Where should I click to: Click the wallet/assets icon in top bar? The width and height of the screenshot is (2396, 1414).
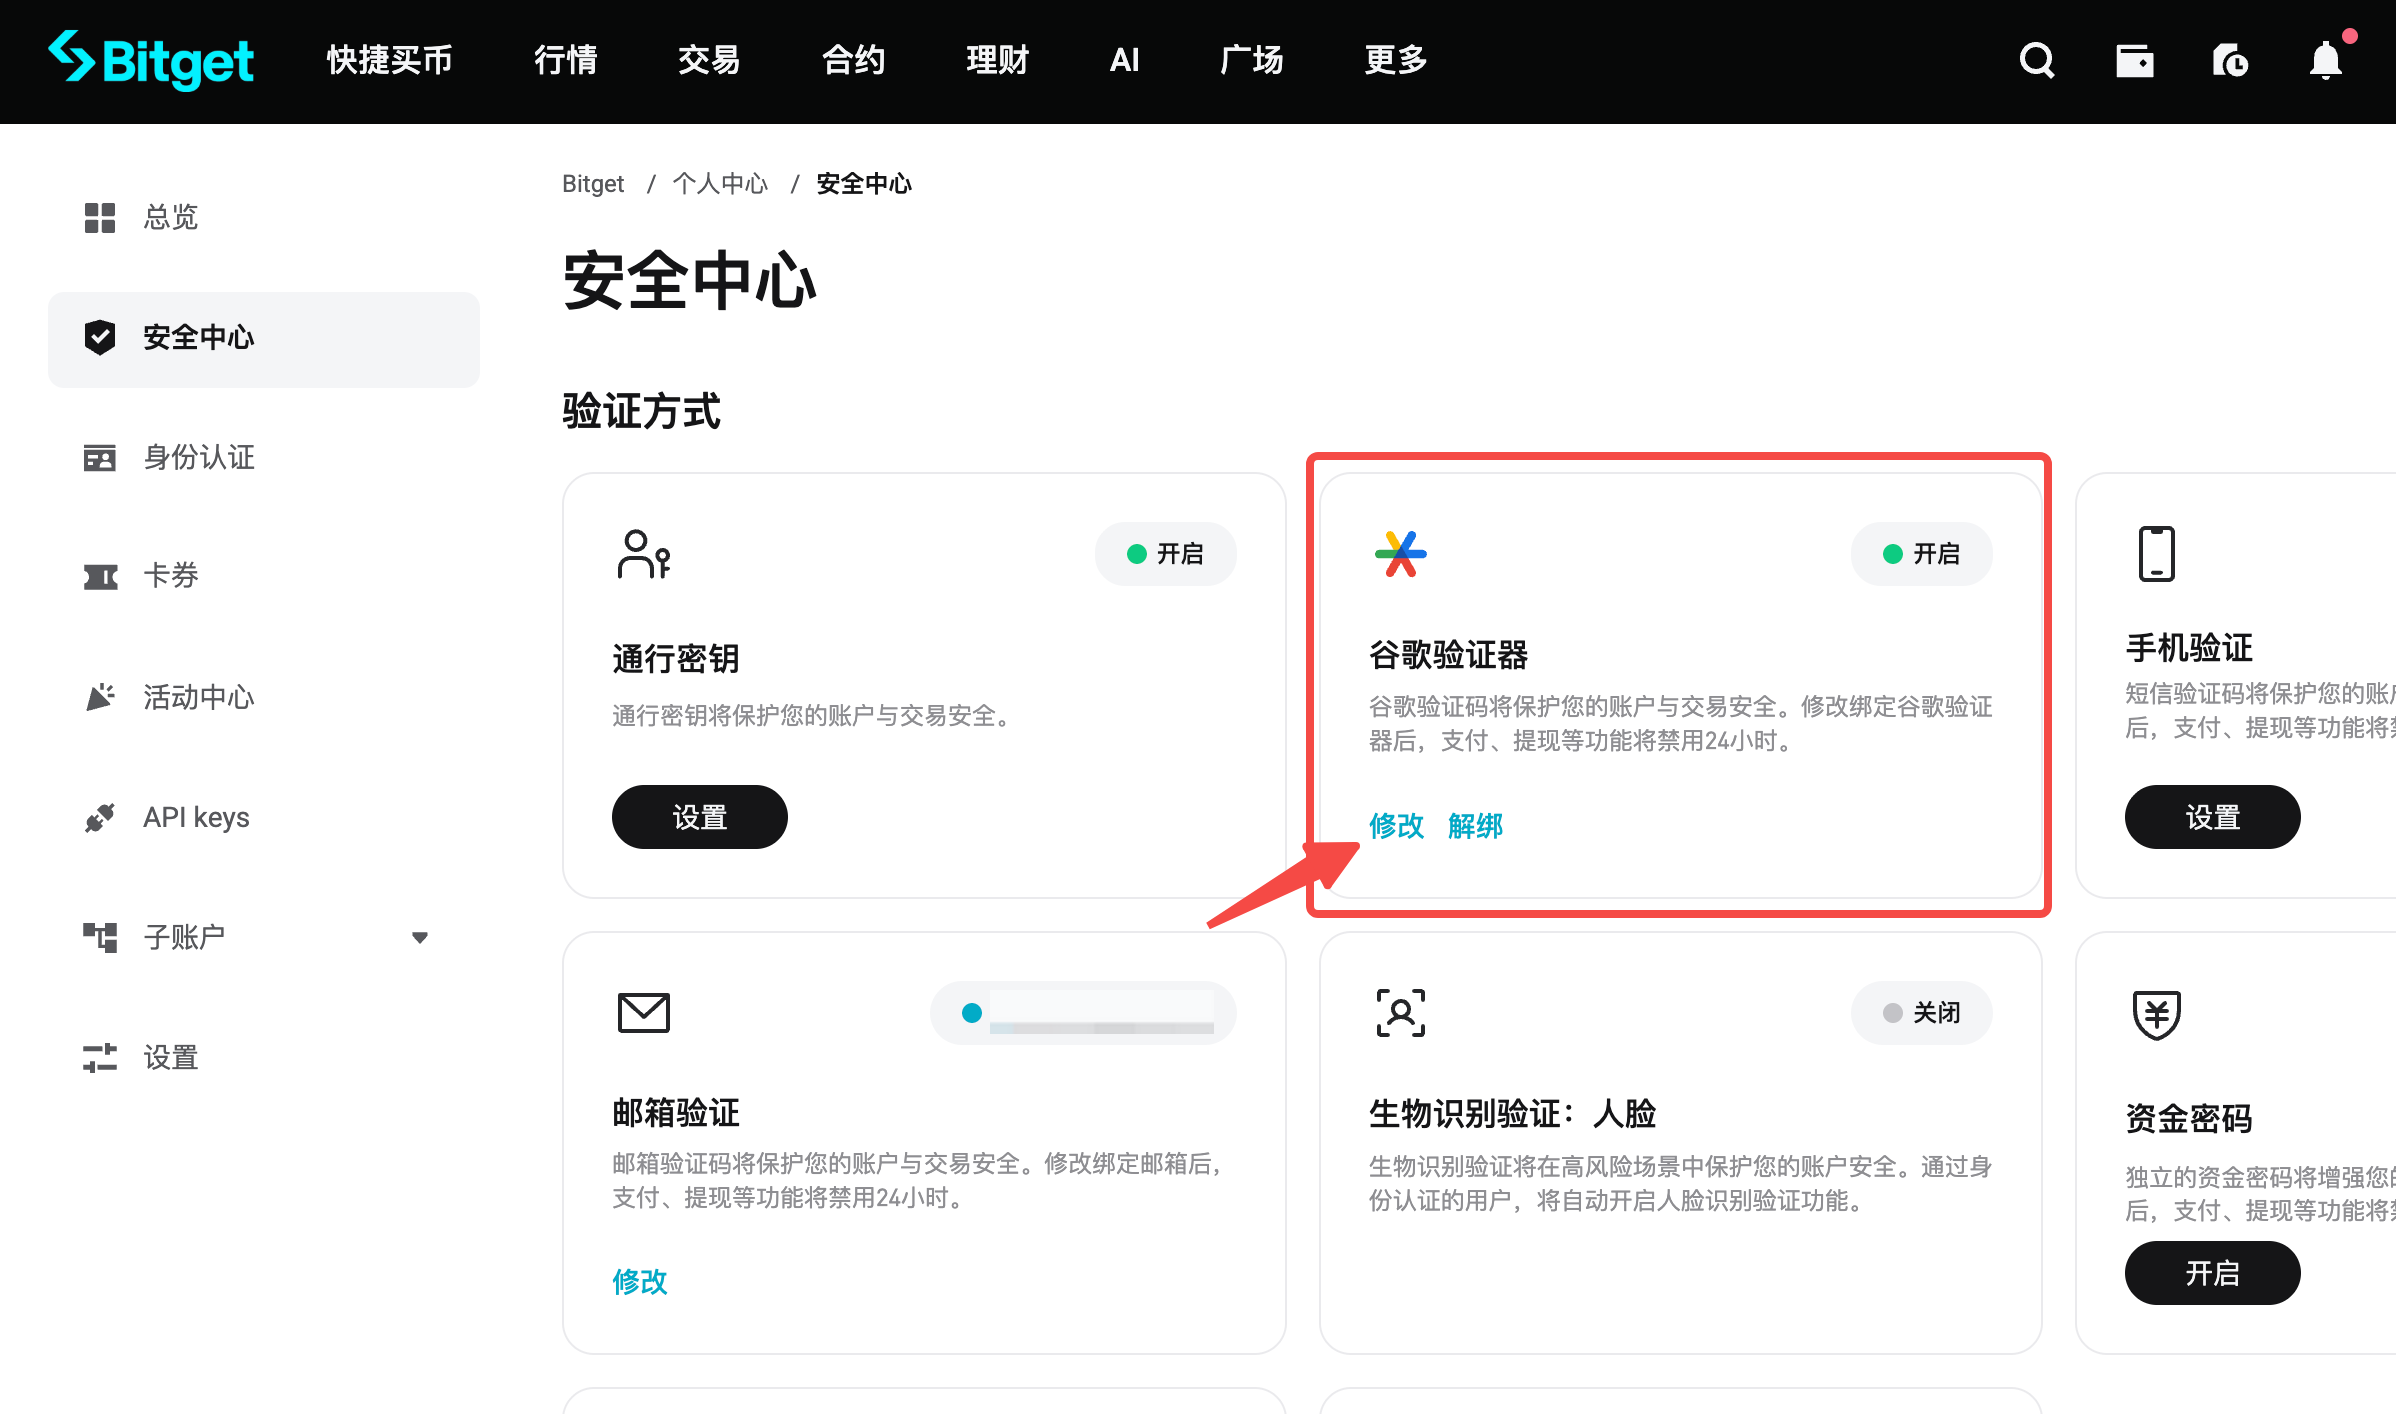[x=2134, y=60]
